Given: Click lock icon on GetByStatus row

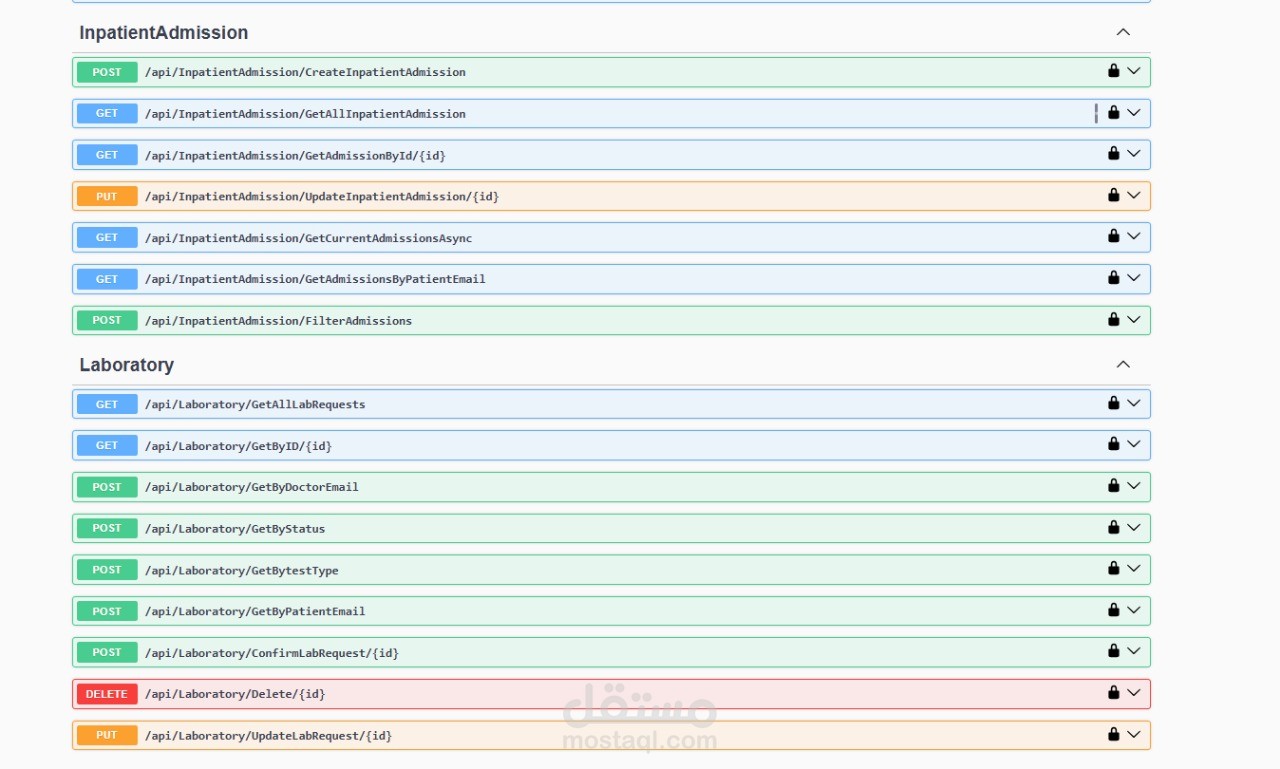Looking at the screenshot, I should (x=1113, y=527).
